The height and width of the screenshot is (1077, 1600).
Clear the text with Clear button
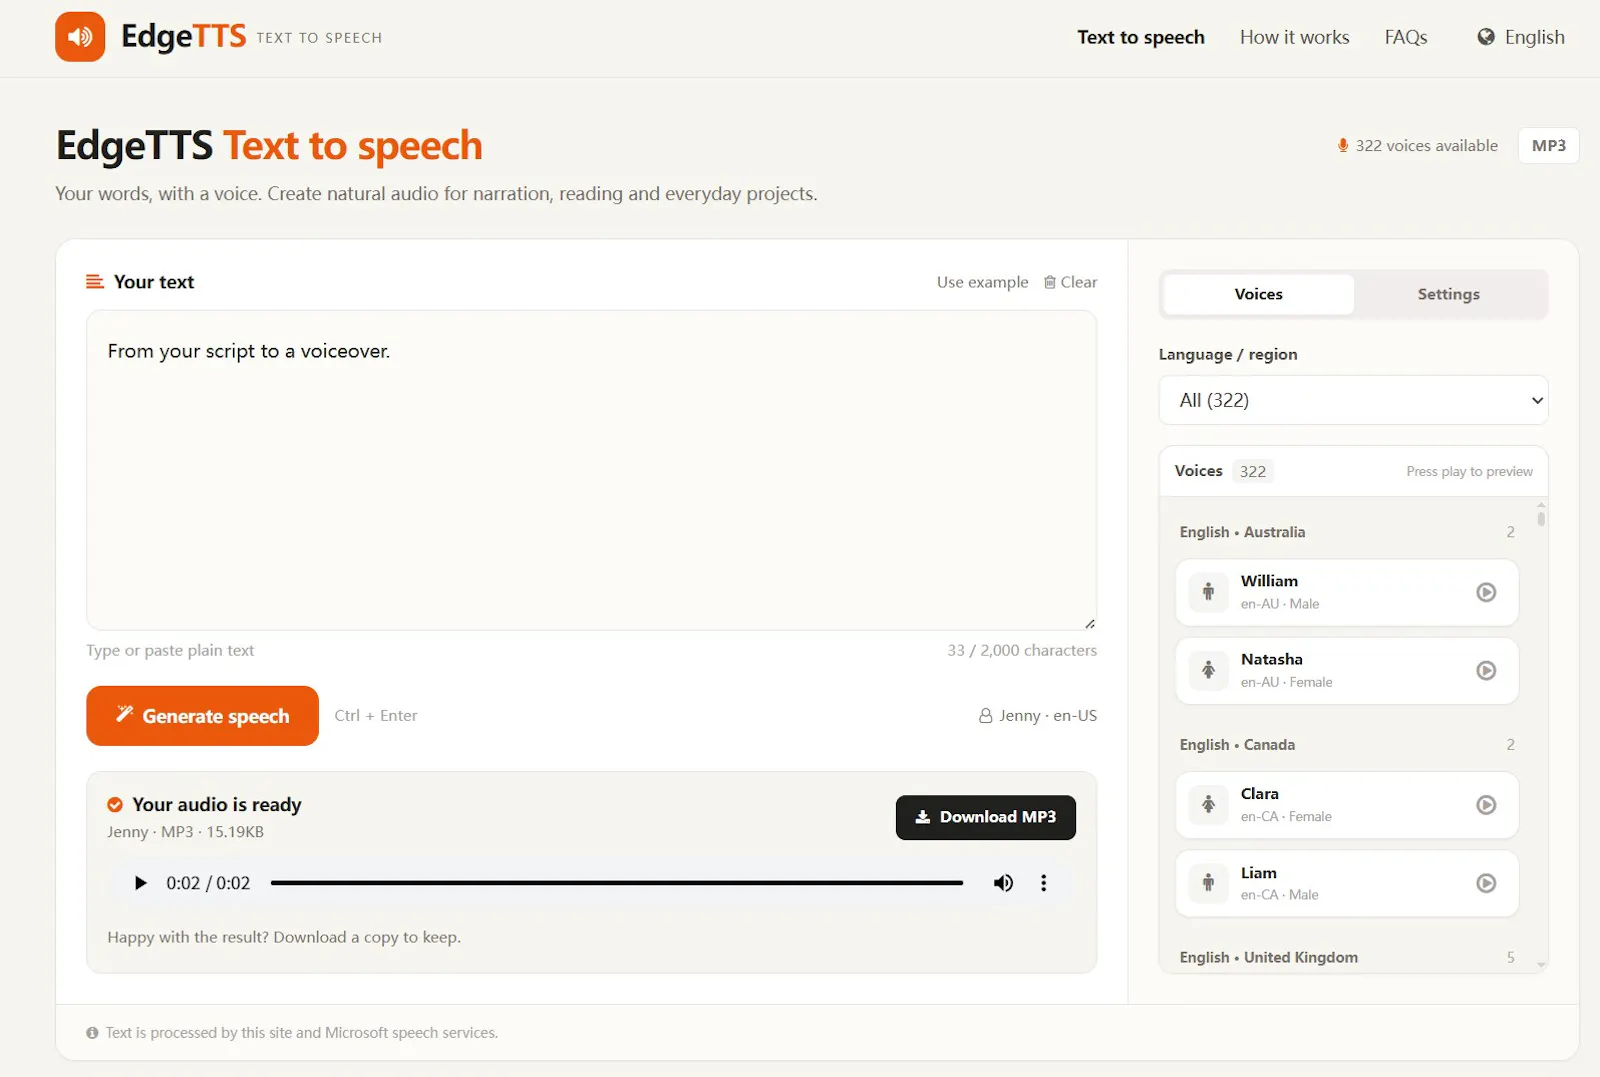pos(1070,282)
